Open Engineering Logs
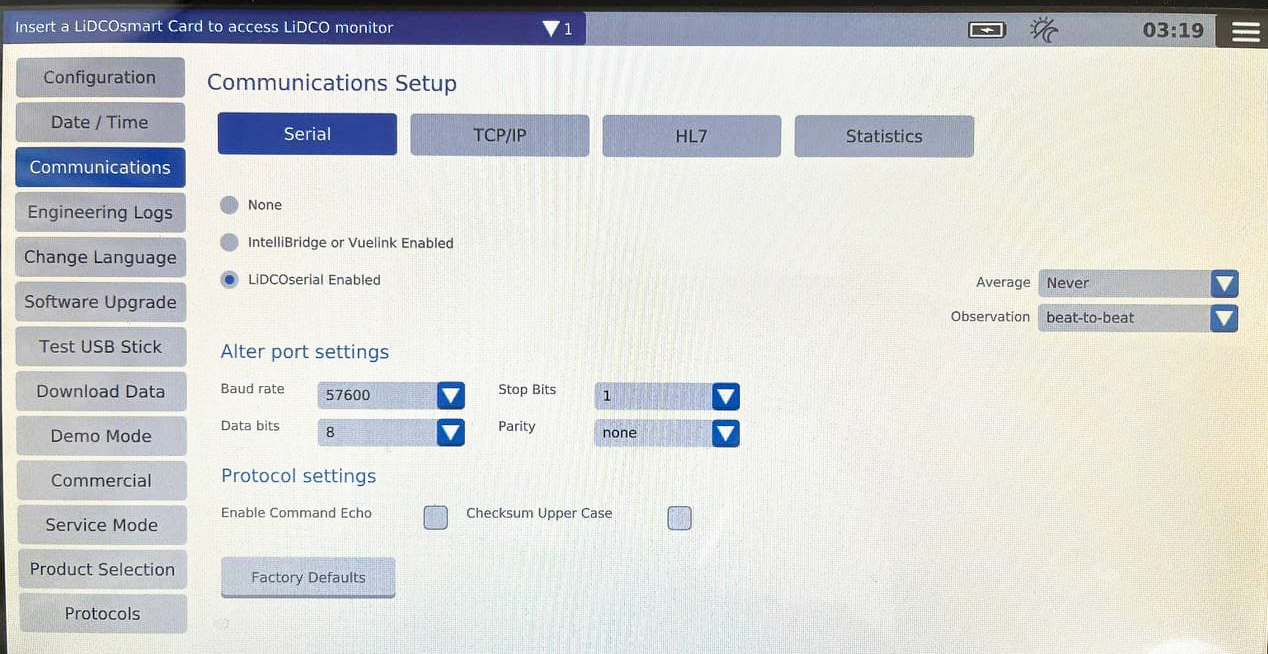The width and height of the screenshot is (1268, 654). click(100, 212)
